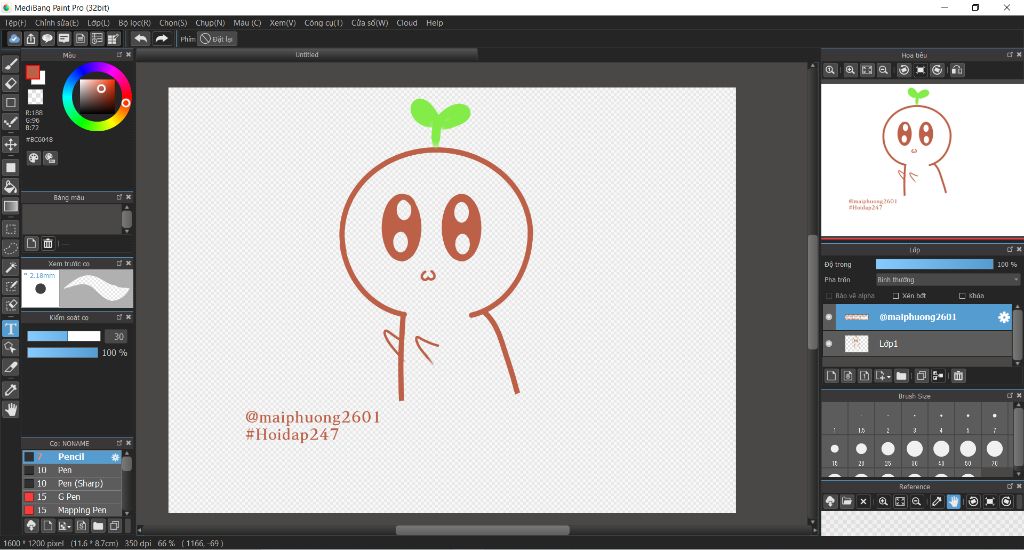This screenshot has height=550, width=1024.
Task: Select the transparent color swatch
Action: click(x=35, y=97)
